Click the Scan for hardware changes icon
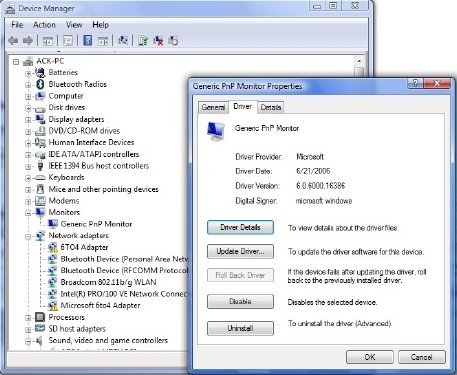The height and width of the screenshot is (375, 457). point(123,41)
